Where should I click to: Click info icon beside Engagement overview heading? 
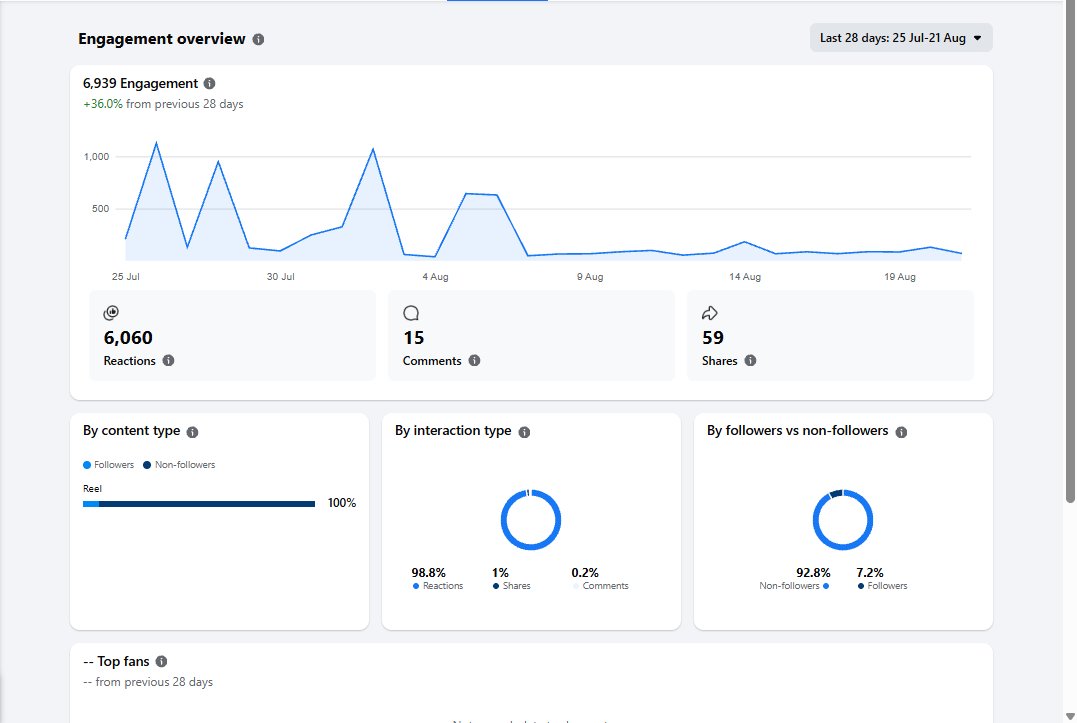pyautogui.click(x=258, y=39)
